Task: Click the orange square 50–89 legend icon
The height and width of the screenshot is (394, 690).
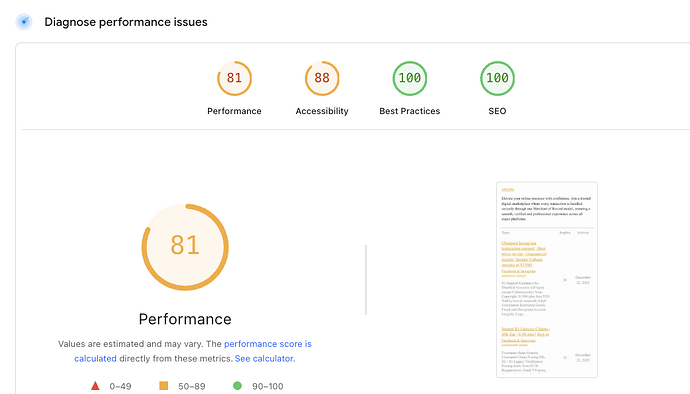Action: point(163,386)
